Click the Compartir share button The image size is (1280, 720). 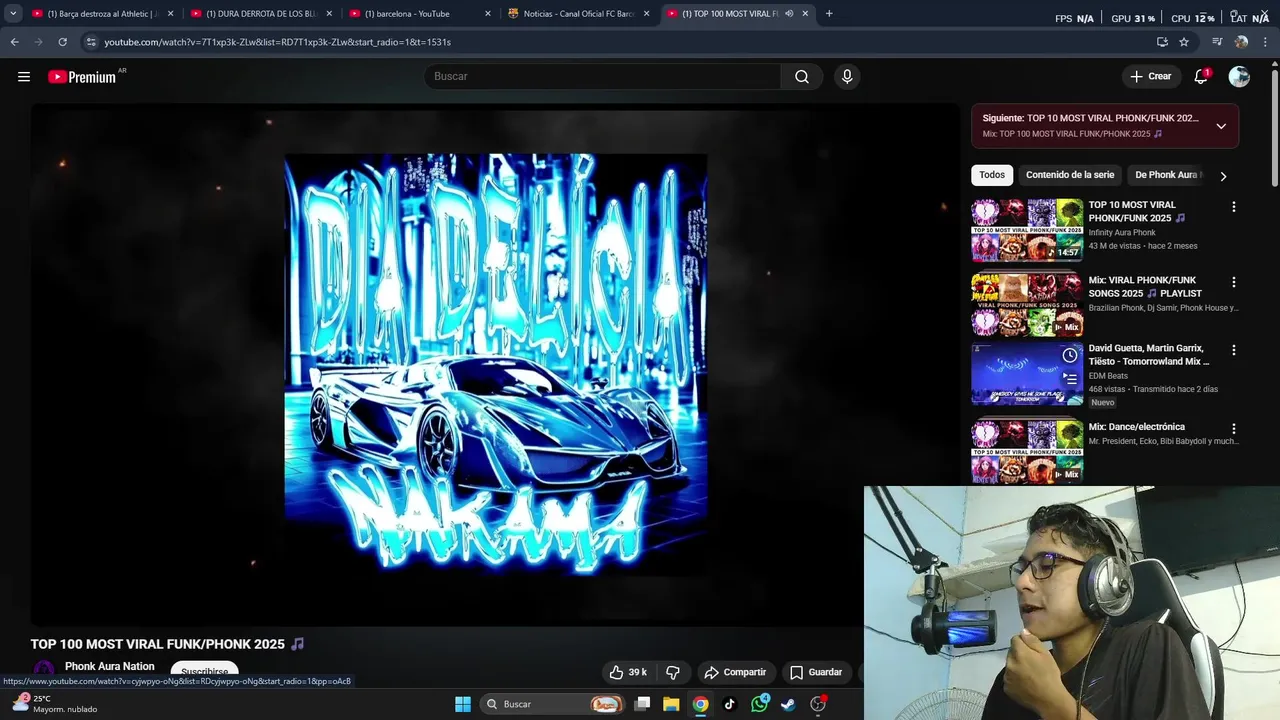point(735,673)
